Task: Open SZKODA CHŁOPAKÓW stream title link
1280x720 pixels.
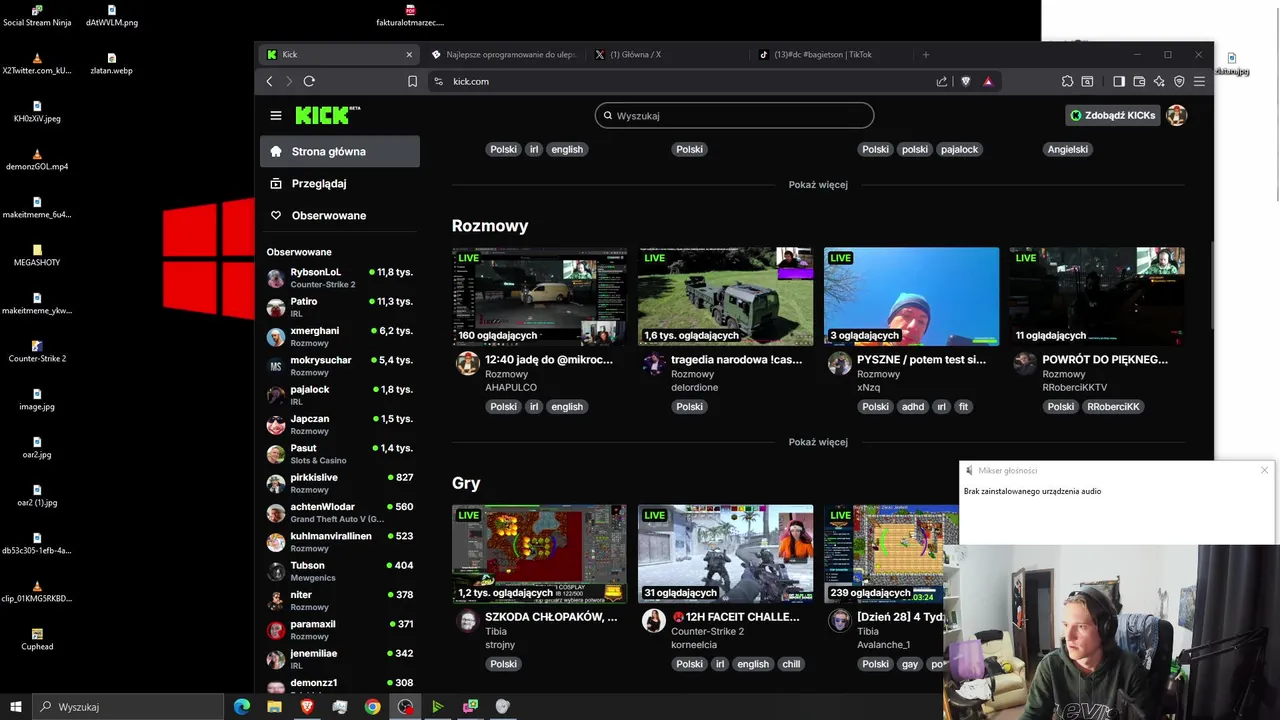Action: point(551,617)
